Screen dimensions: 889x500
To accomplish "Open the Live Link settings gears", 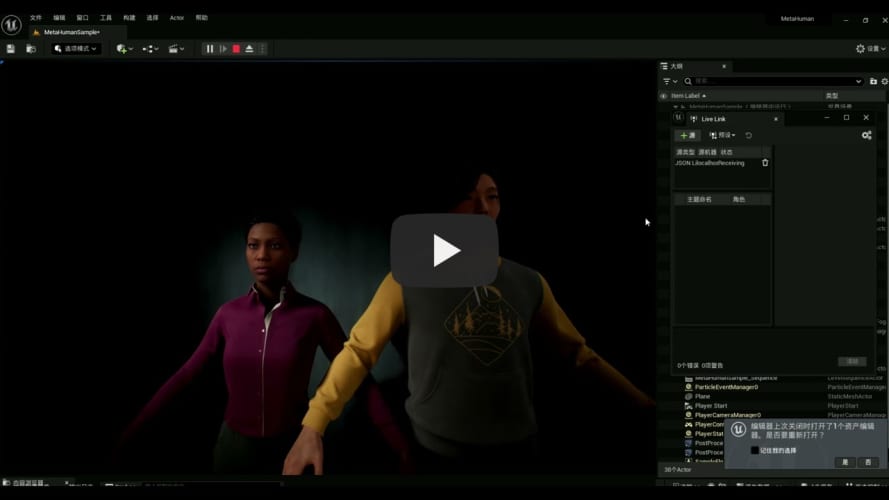I will [866, 135].
